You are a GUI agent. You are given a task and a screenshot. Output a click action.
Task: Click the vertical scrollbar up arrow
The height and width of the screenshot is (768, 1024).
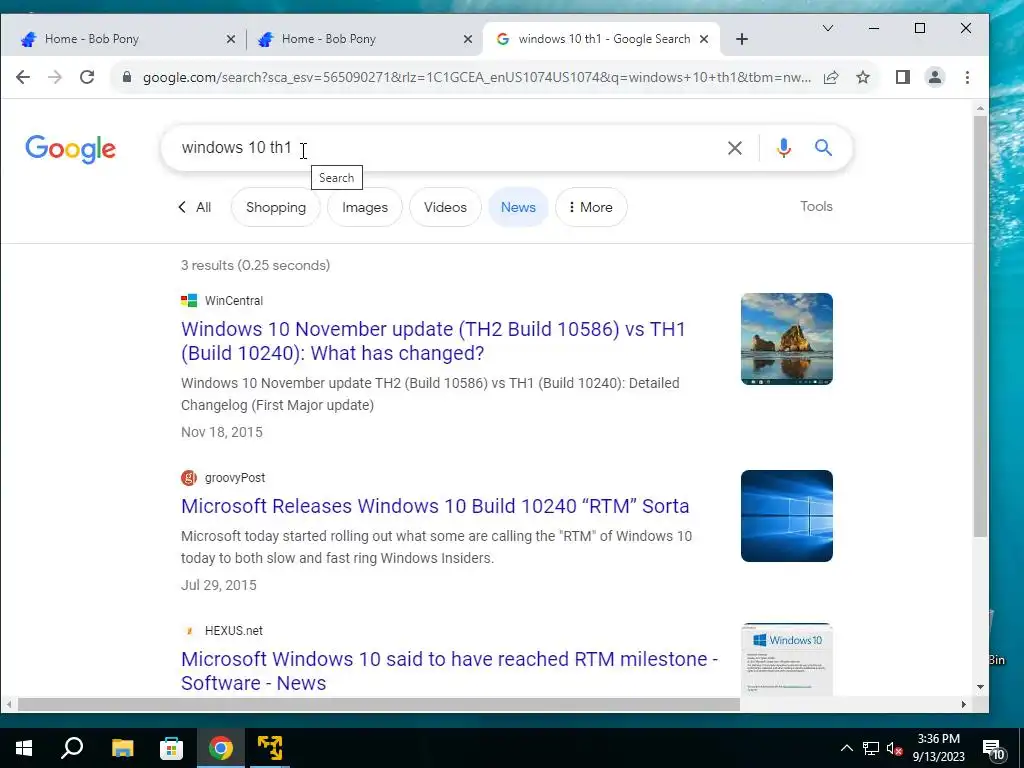[980, 108]
